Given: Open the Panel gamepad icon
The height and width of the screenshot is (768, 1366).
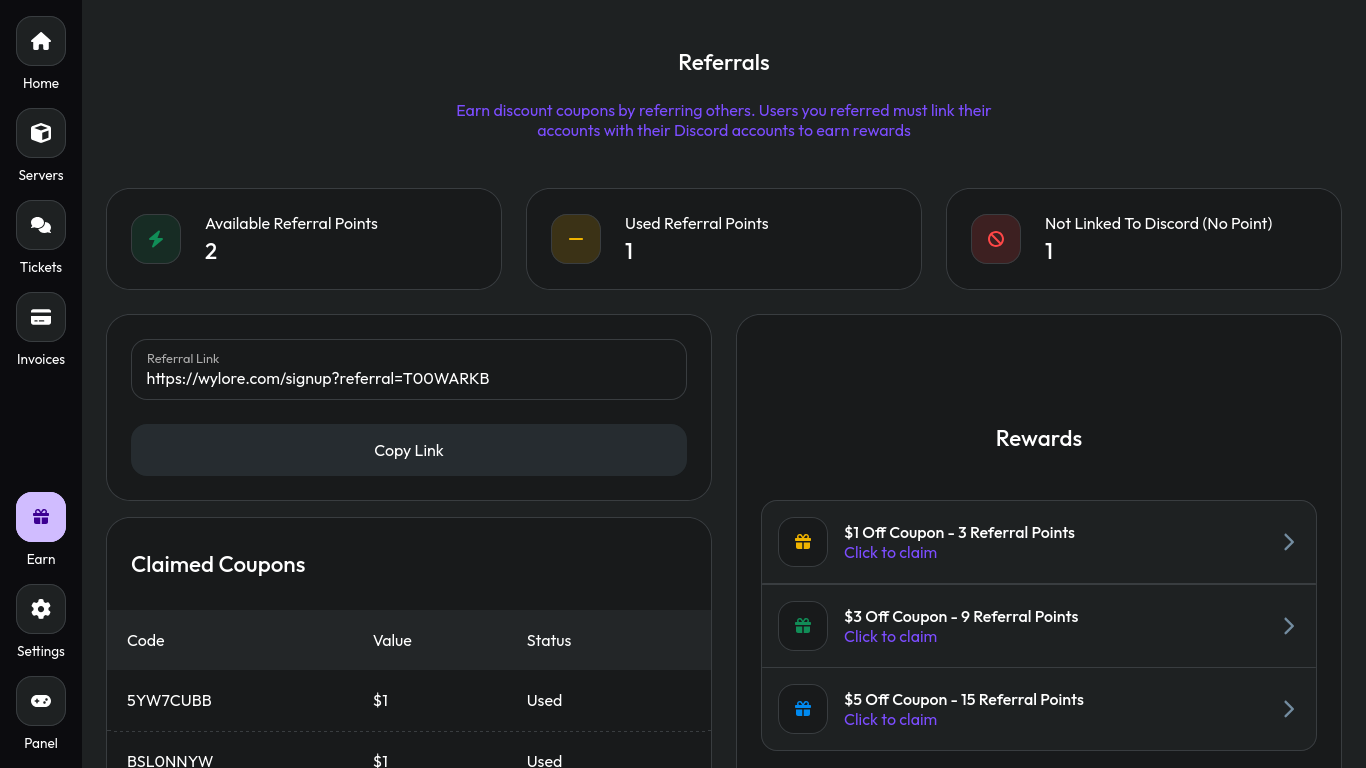Looking at the screenshot, I should (x=41, y=701).
